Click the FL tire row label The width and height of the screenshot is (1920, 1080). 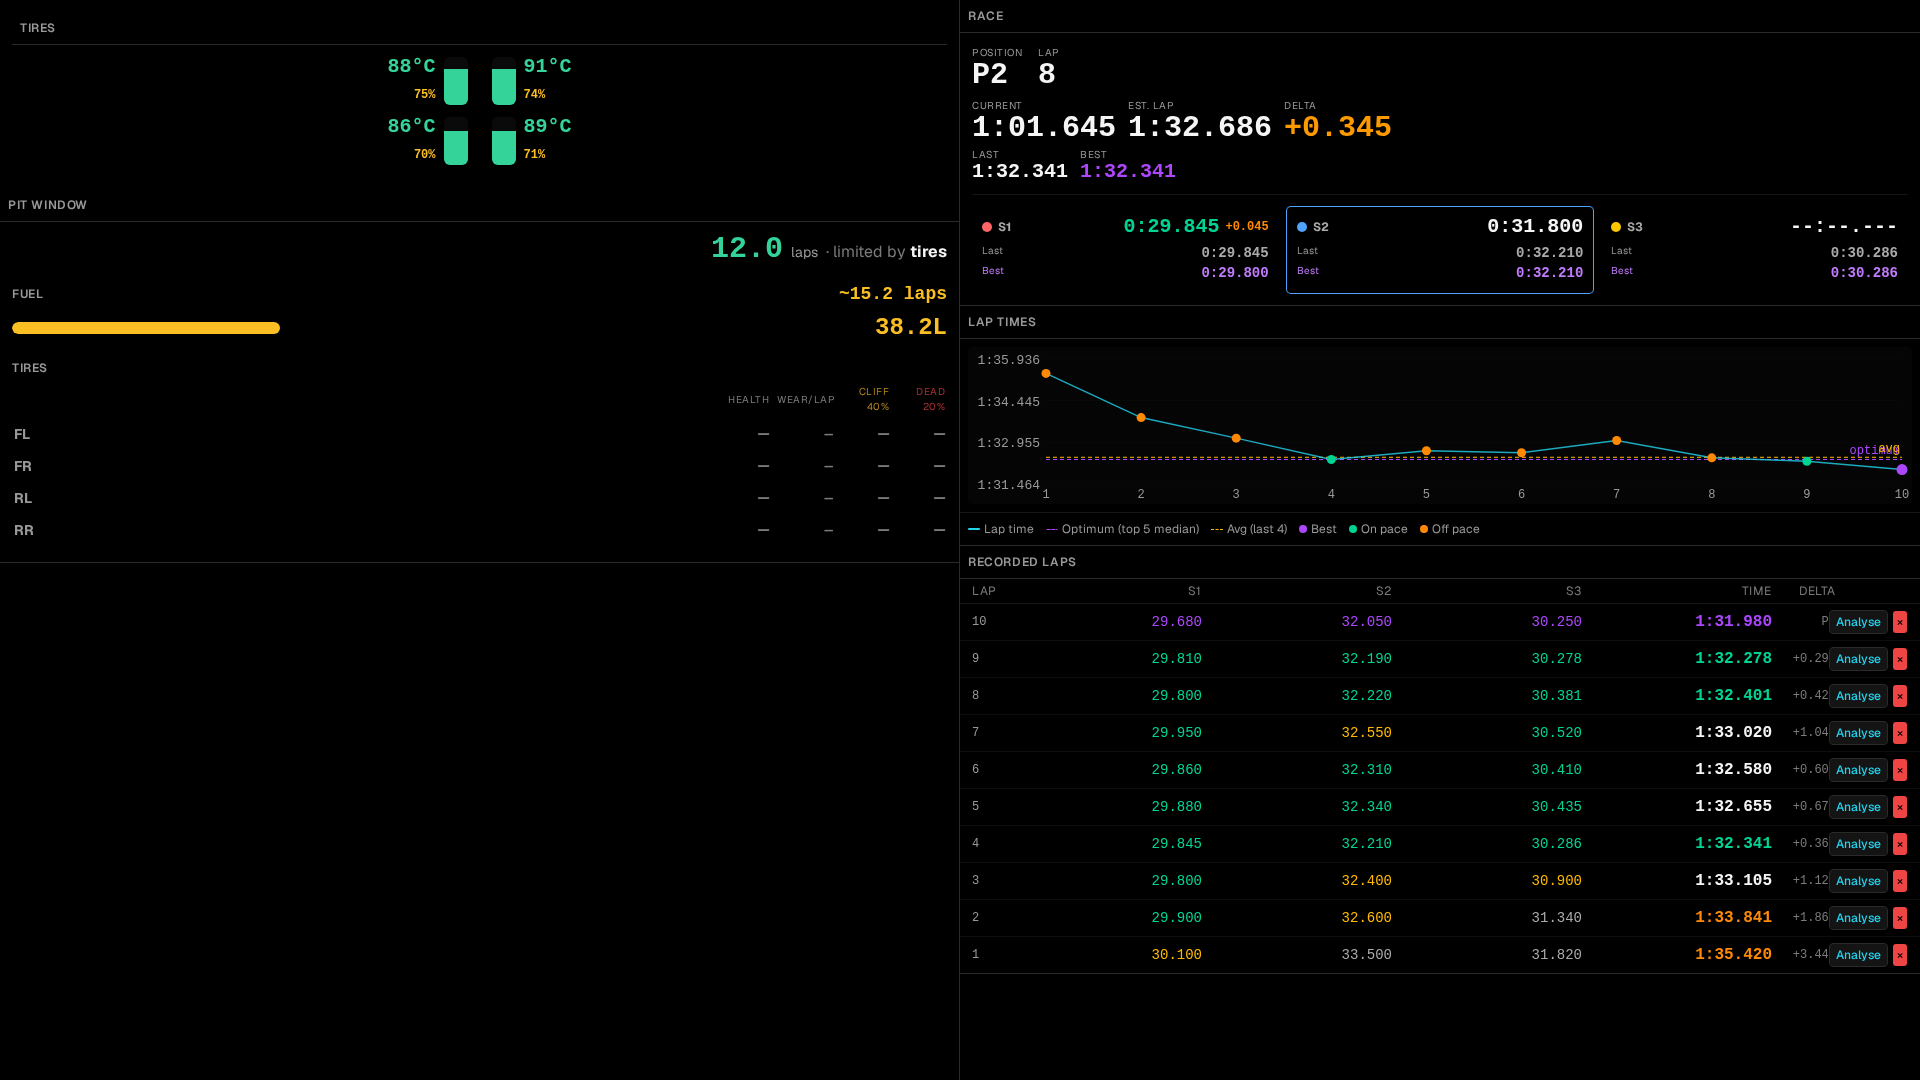22,434
